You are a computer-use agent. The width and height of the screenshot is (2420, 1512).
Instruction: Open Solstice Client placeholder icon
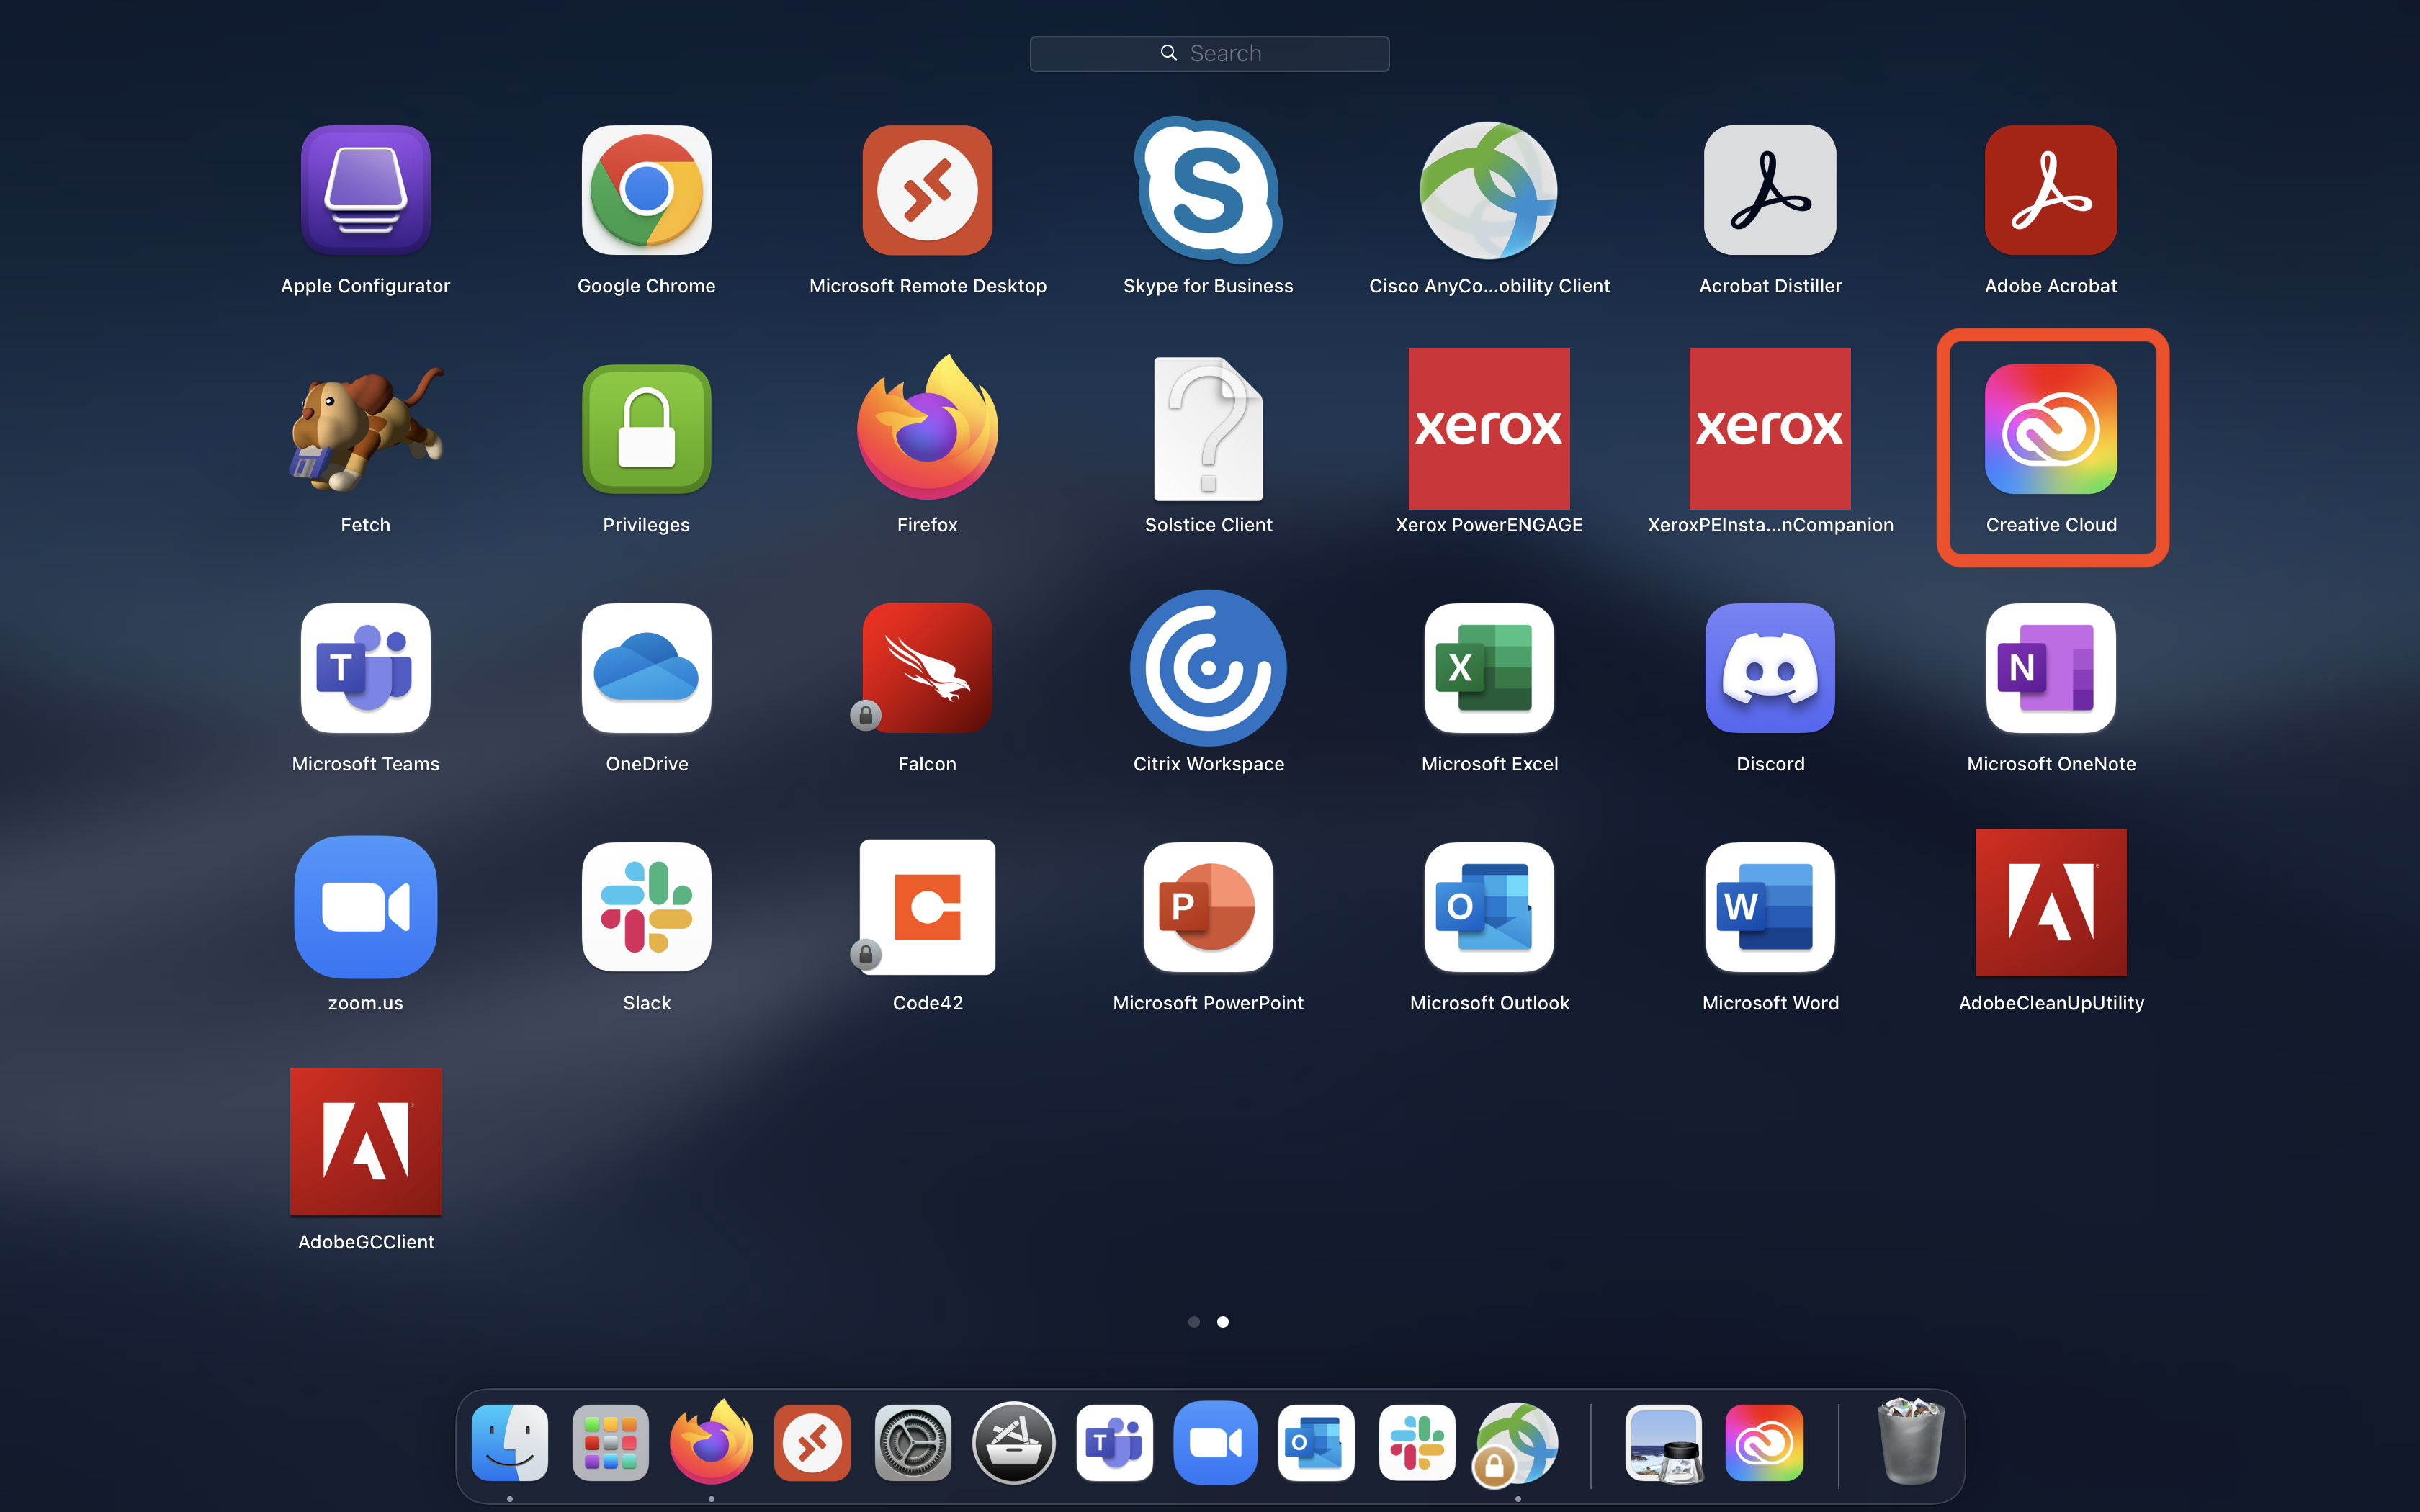click(x=1208, y=430)
